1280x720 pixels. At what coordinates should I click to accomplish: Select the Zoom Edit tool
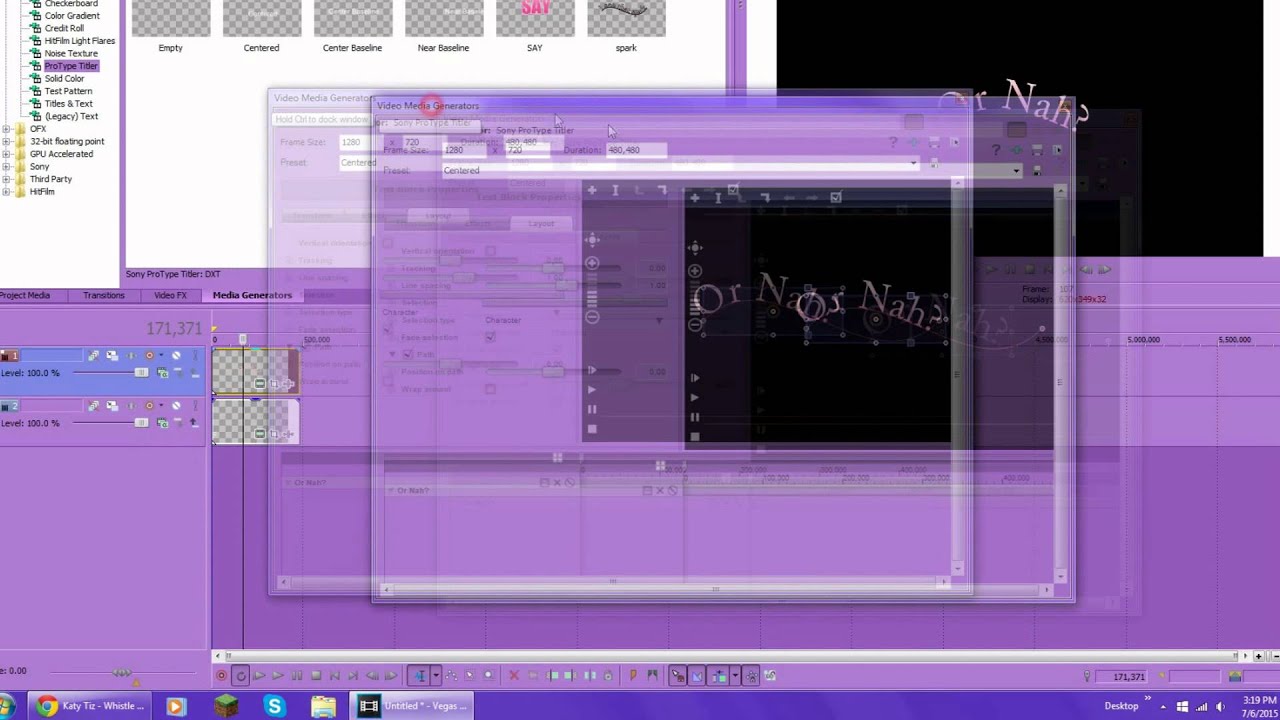(489, 676)
